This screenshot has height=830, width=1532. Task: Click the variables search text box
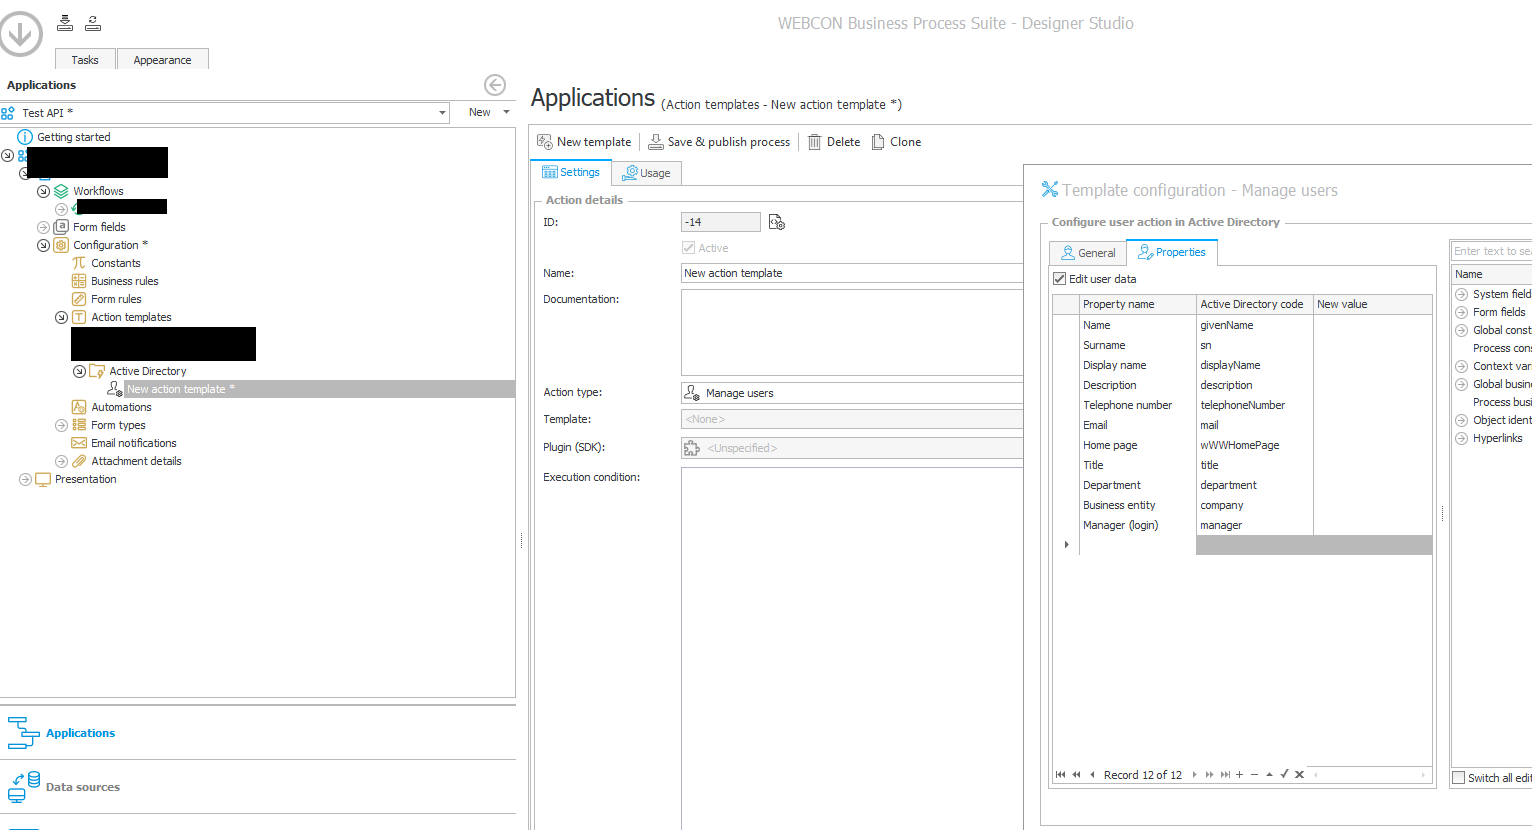tap(1491, 251)
